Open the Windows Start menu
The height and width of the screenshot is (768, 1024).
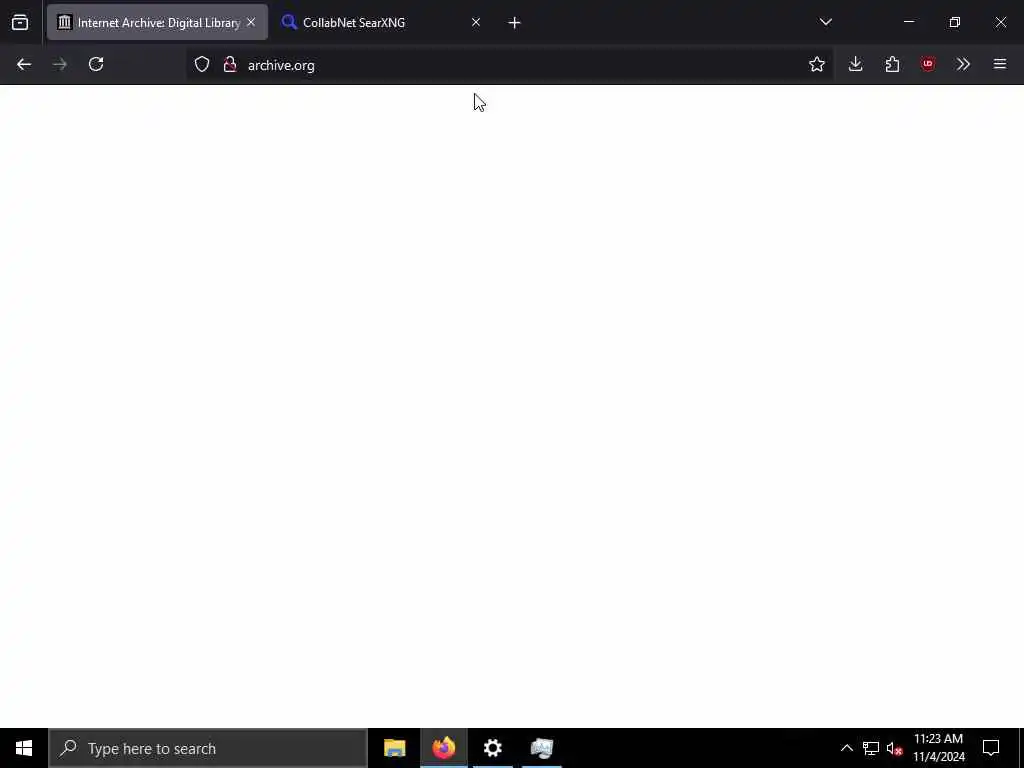click(24, 748)
